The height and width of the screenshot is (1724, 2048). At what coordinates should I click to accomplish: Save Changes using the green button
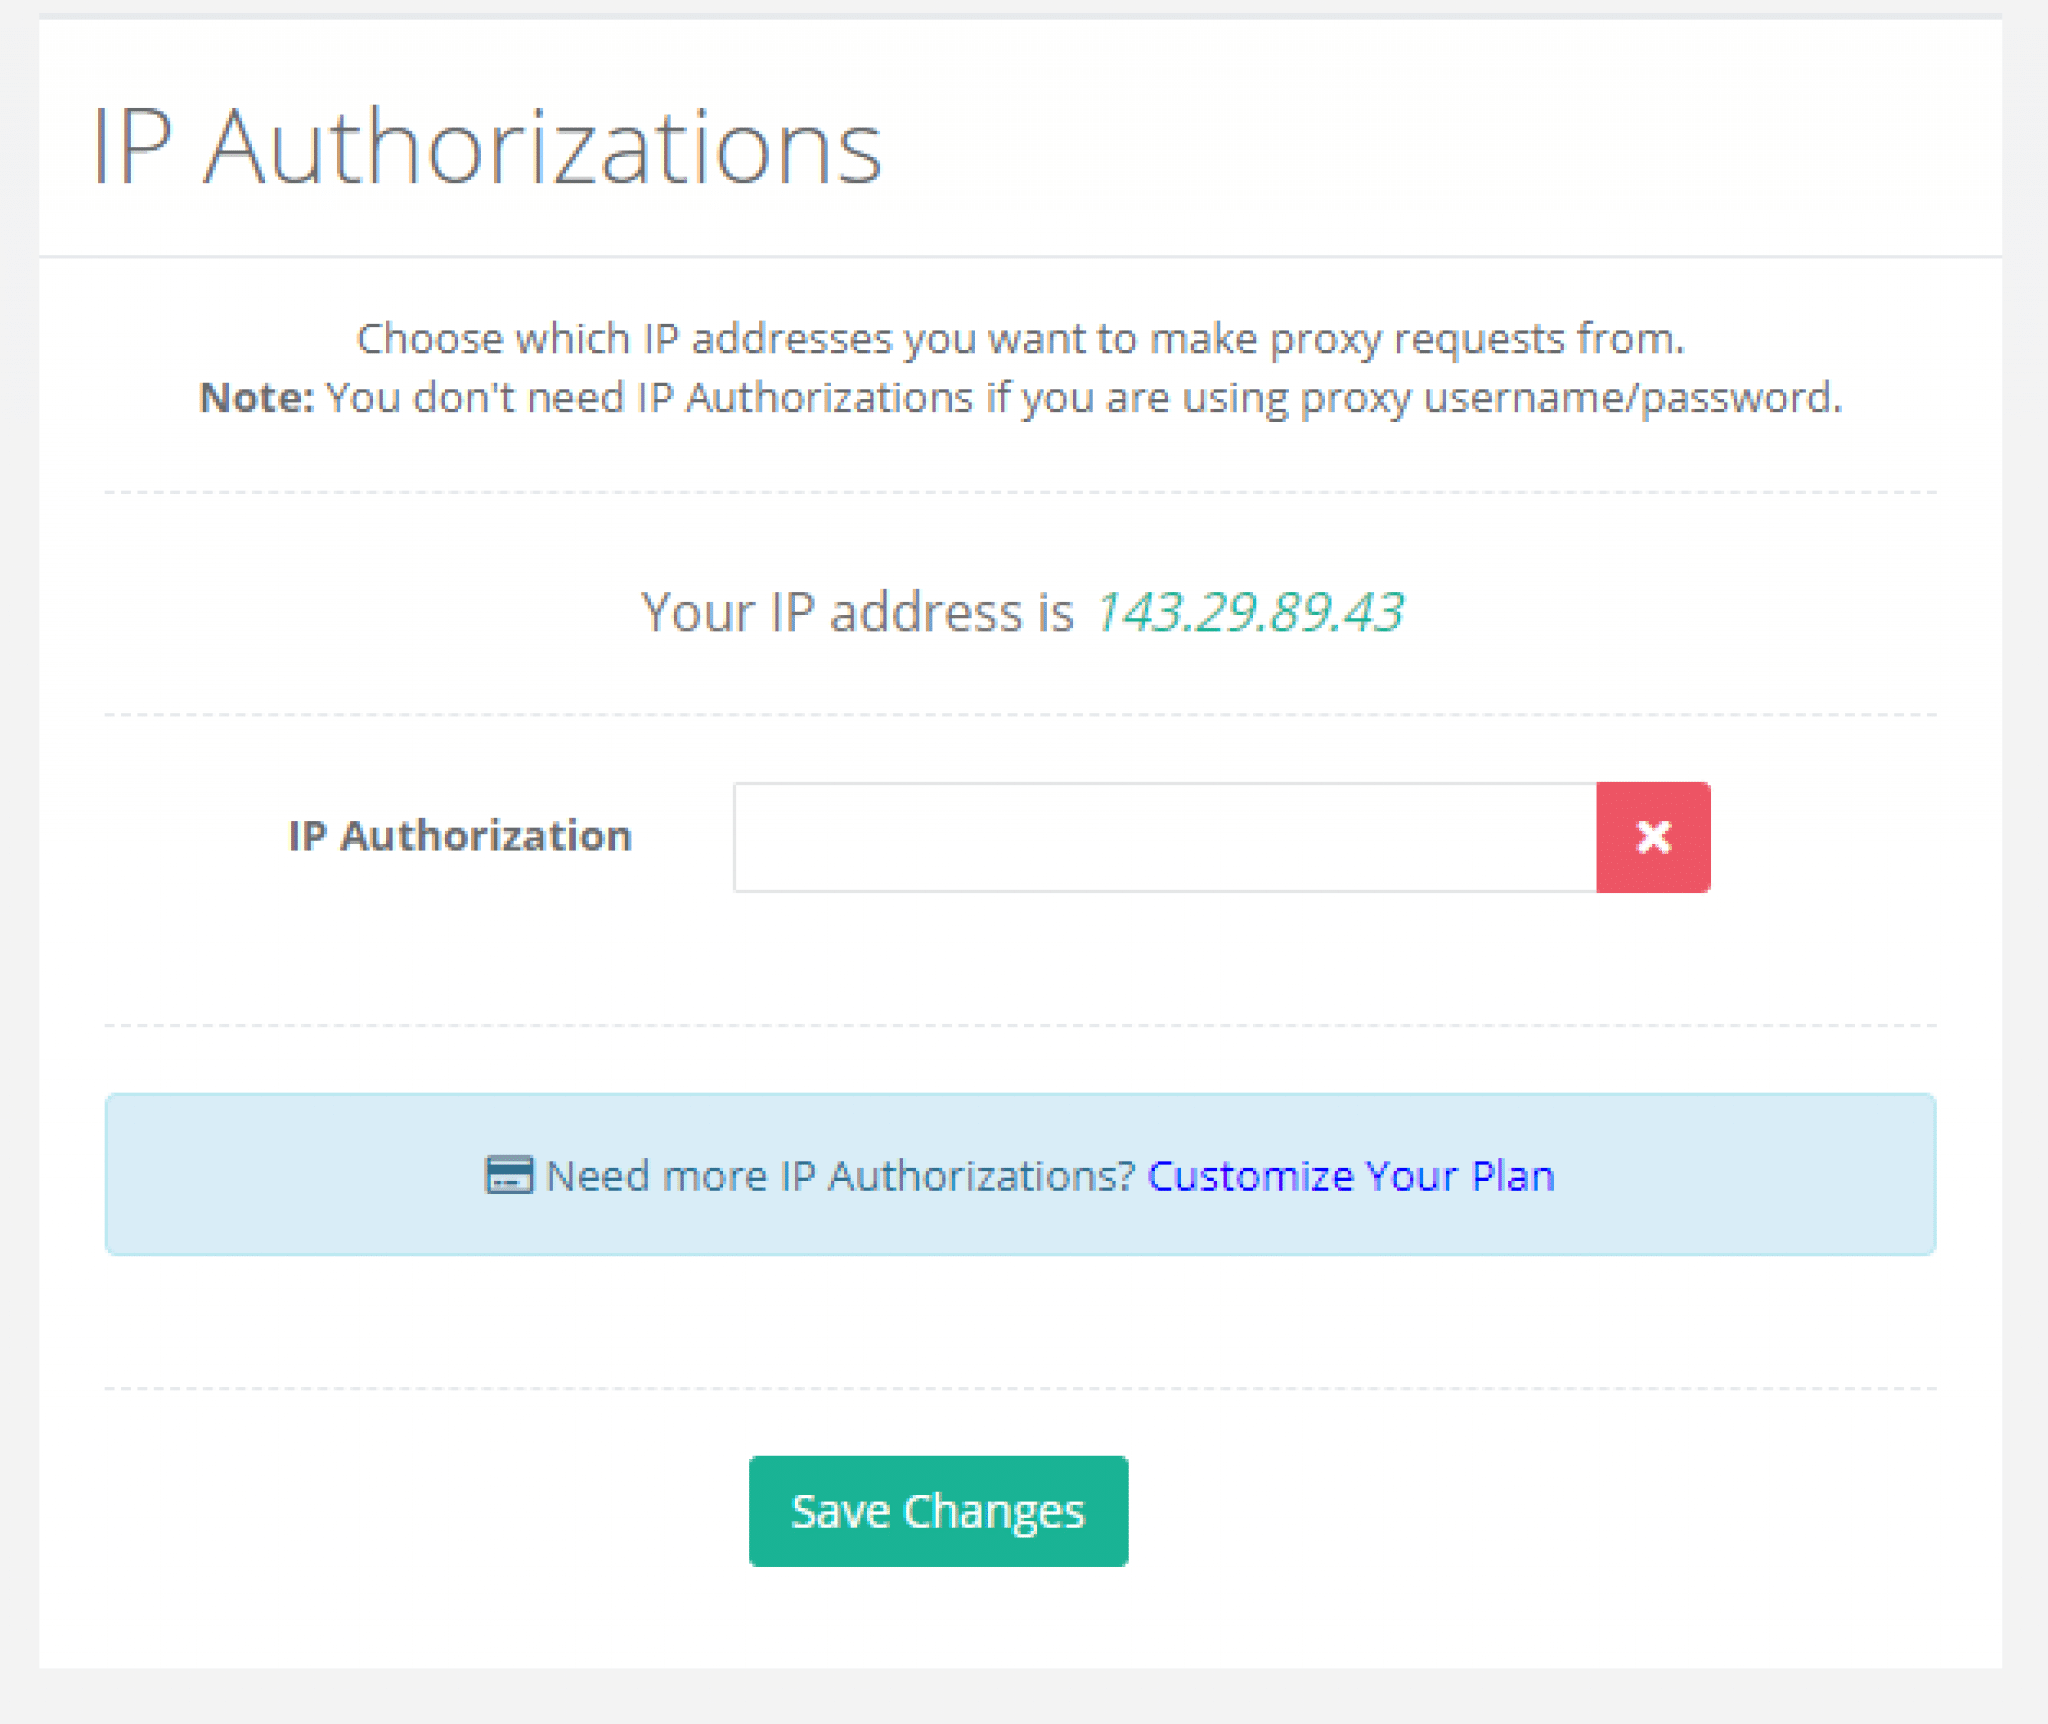938,1511
